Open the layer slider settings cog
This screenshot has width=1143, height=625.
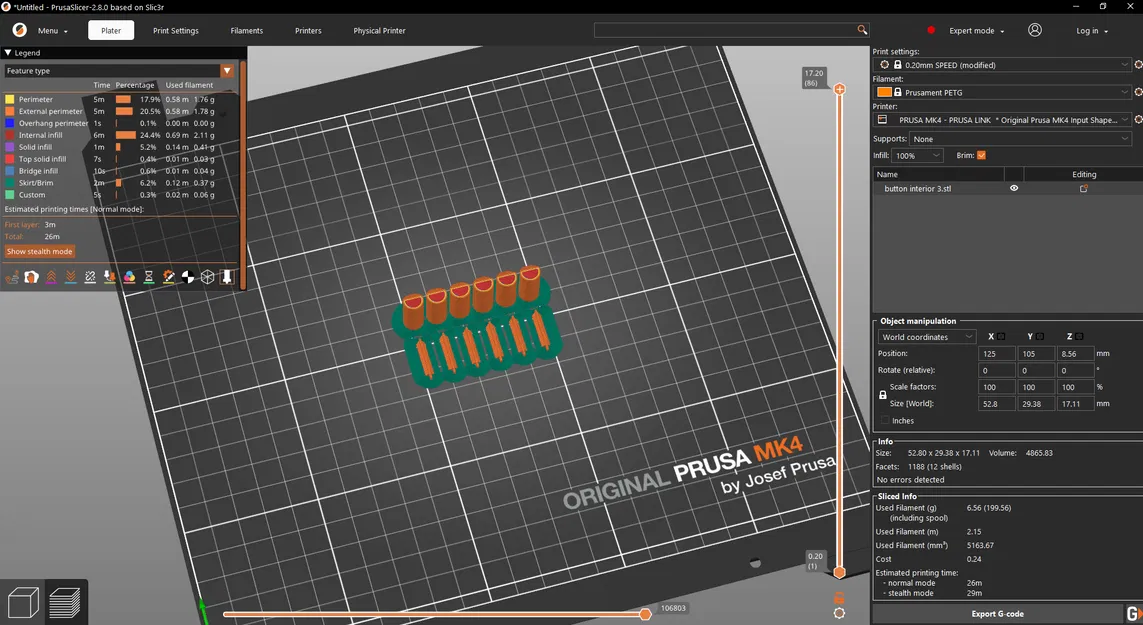tap(839, 613)
